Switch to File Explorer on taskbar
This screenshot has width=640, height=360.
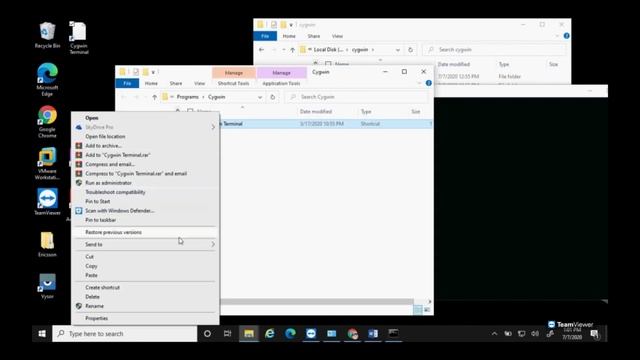click(249, 333)
